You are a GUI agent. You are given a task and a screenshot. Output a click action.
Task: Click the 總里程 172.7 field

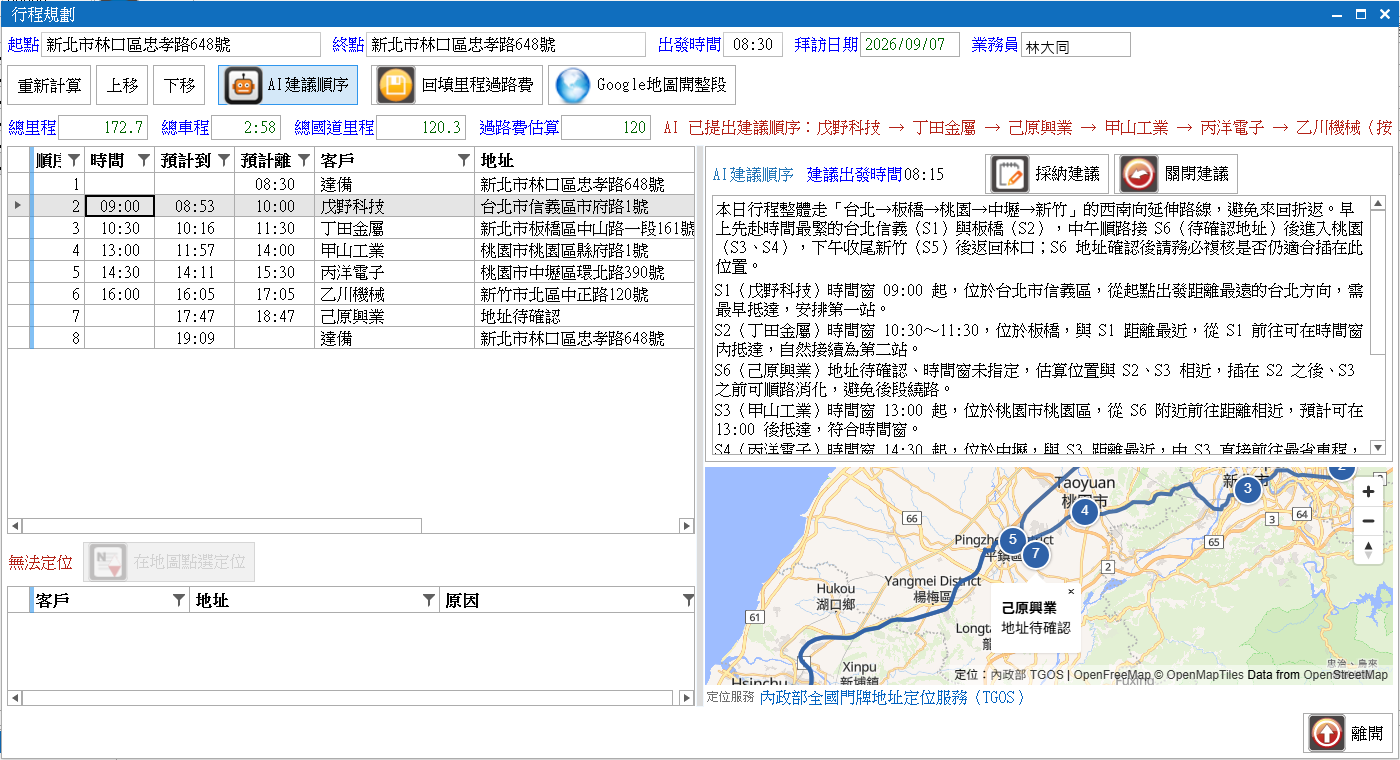point(103,127)
